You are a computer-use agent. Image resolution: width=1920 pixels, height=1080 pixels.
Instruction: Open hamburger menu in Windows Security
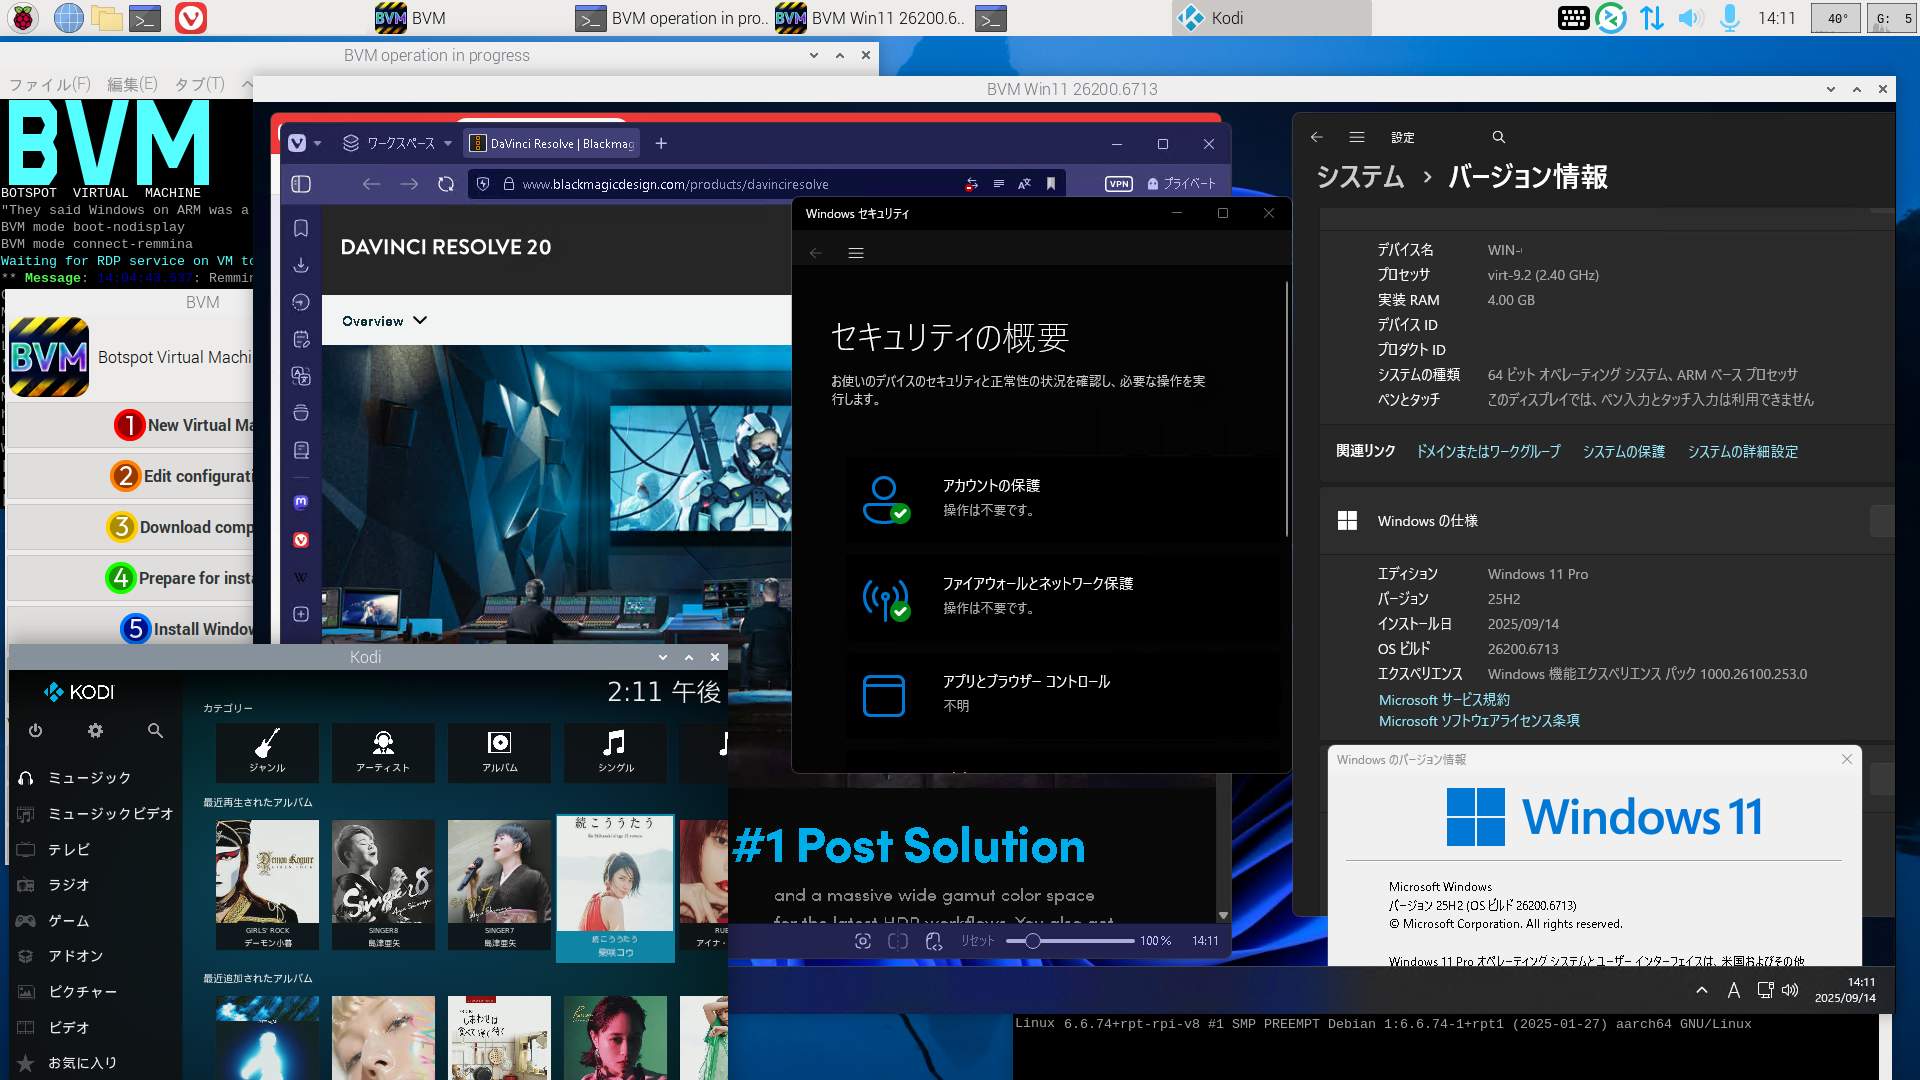point(856,253)
